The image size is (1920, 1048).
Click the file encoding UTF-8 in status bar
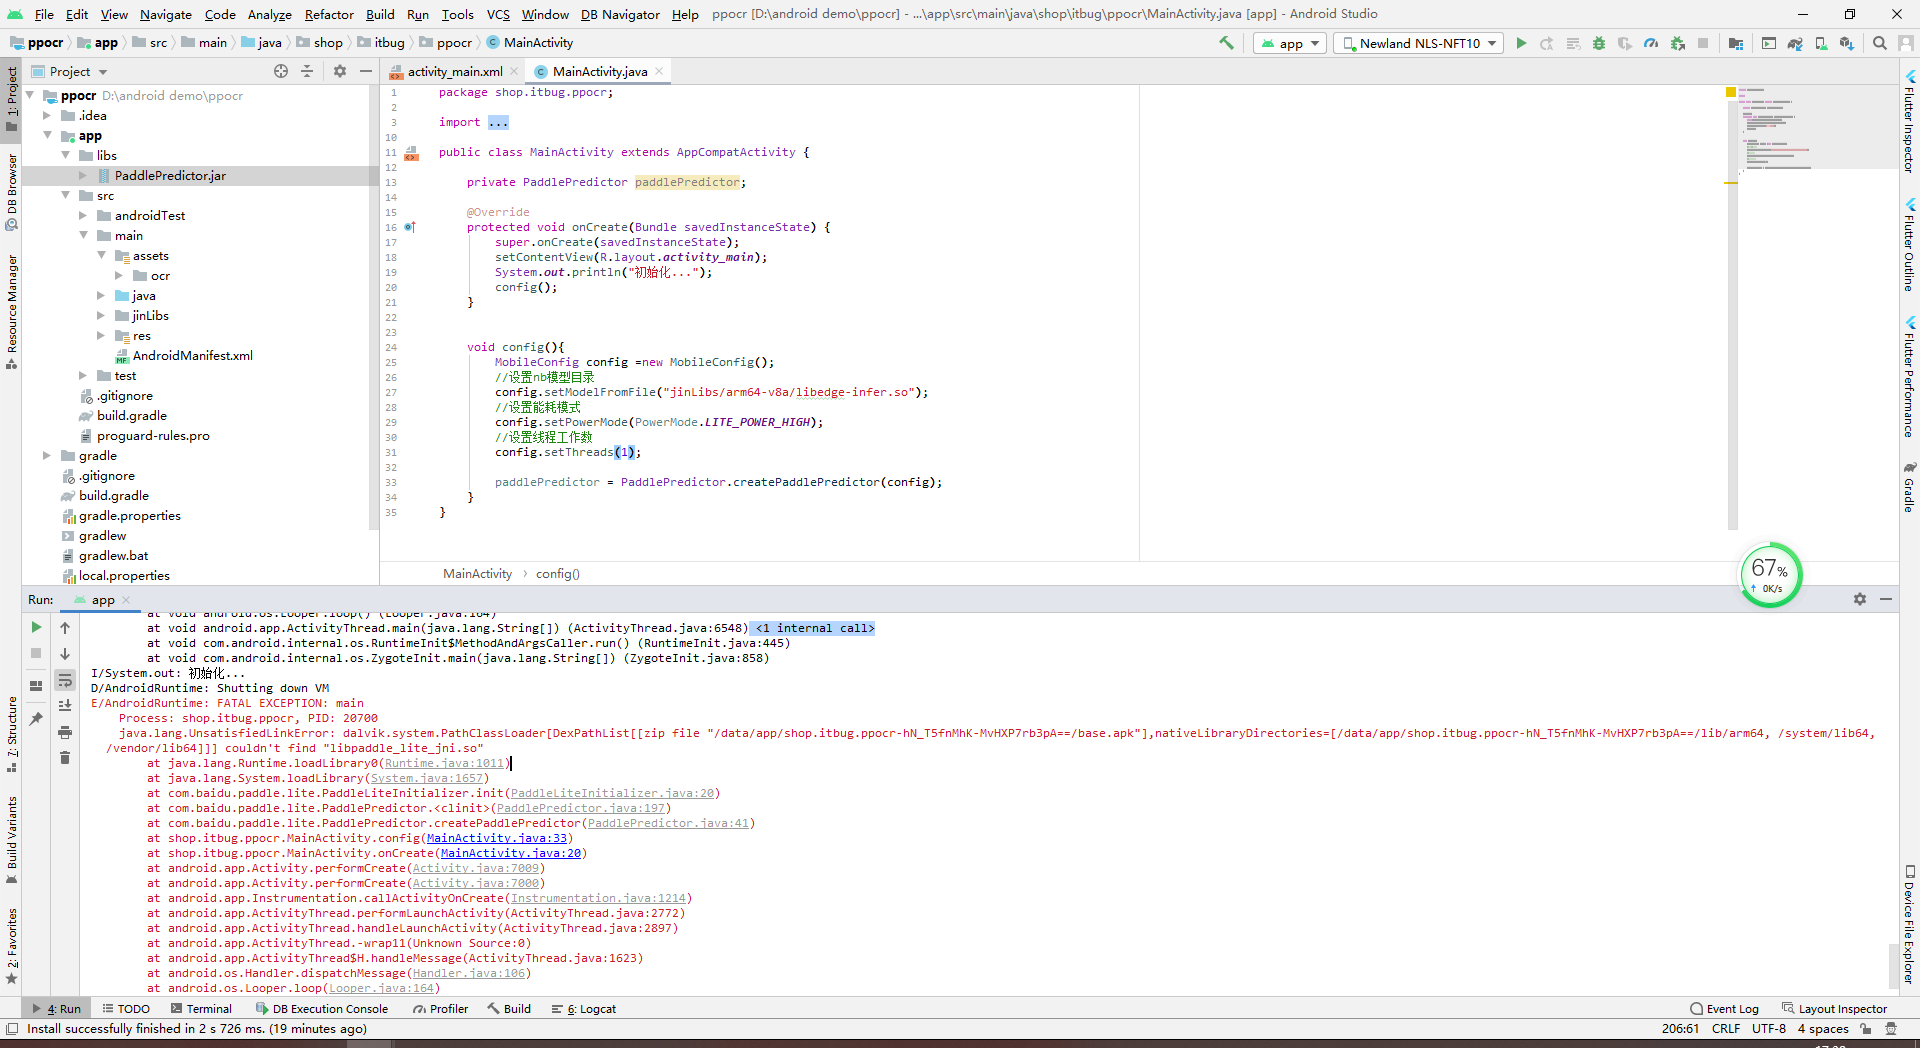pyautogui.click(x=1768, y=1028)
